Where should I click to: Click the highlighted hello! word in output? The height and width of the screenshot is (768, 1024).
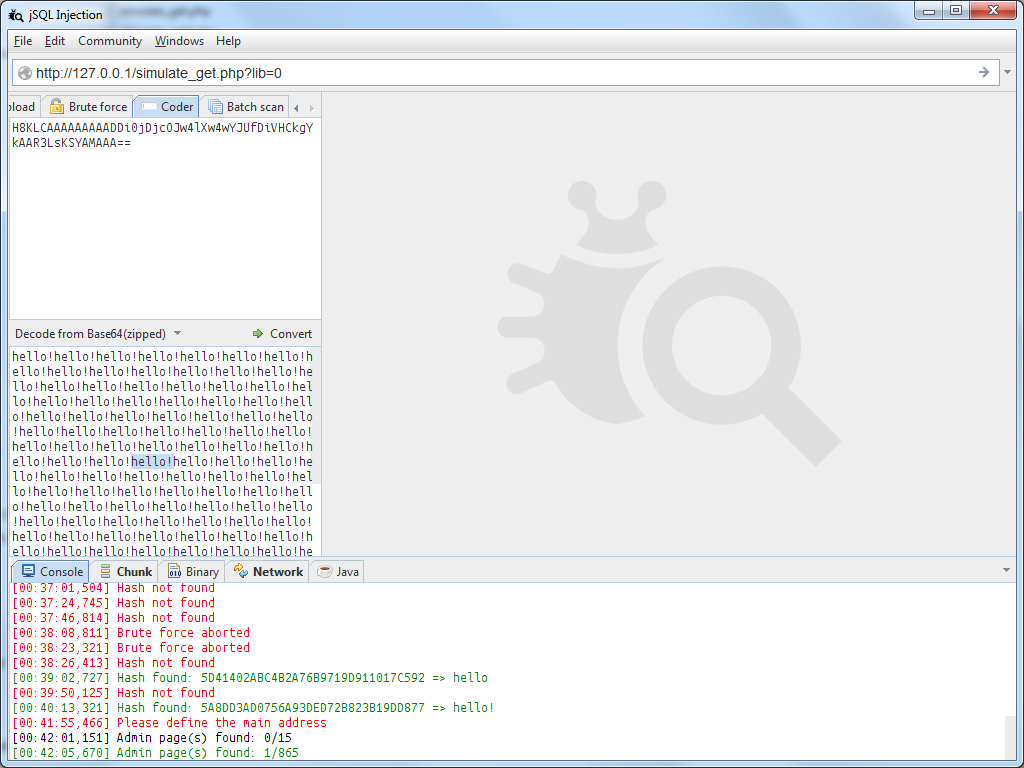point(152,462)
